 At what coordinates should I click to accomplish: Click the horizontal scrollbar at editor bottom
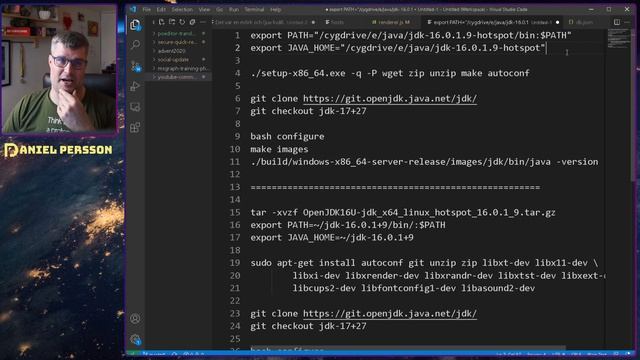pyautogui.click(x=408, y=348)
